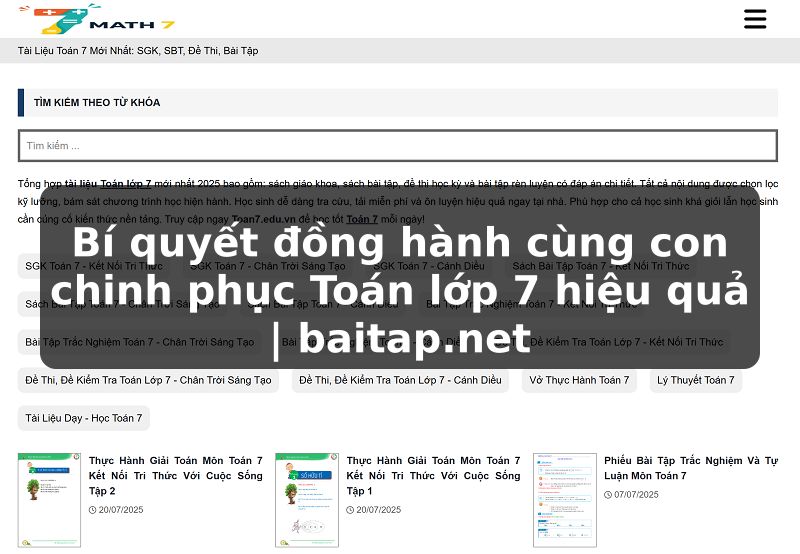Open tag Sách Bài Tập Toán 7 - Kết Nối Tri Thức
The width and height of the screenshot is (800, 554).
pyautogui.click(x=601, y=266)
